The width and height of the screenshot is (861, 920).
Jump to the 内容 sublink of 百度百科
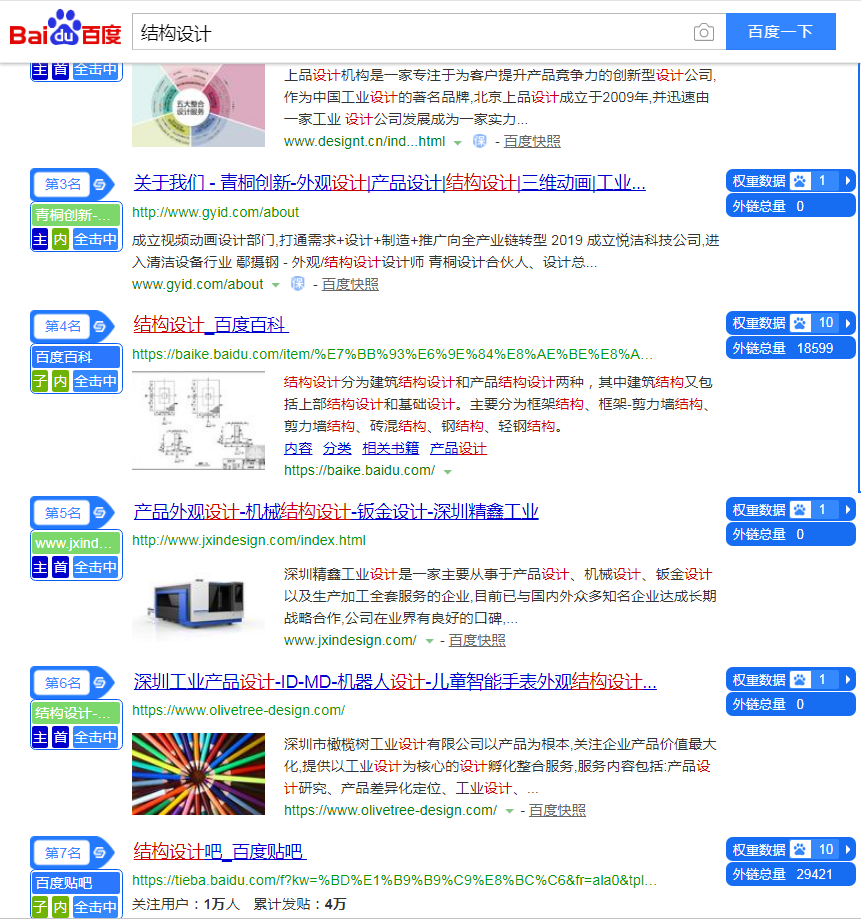(x=298, y=449)
